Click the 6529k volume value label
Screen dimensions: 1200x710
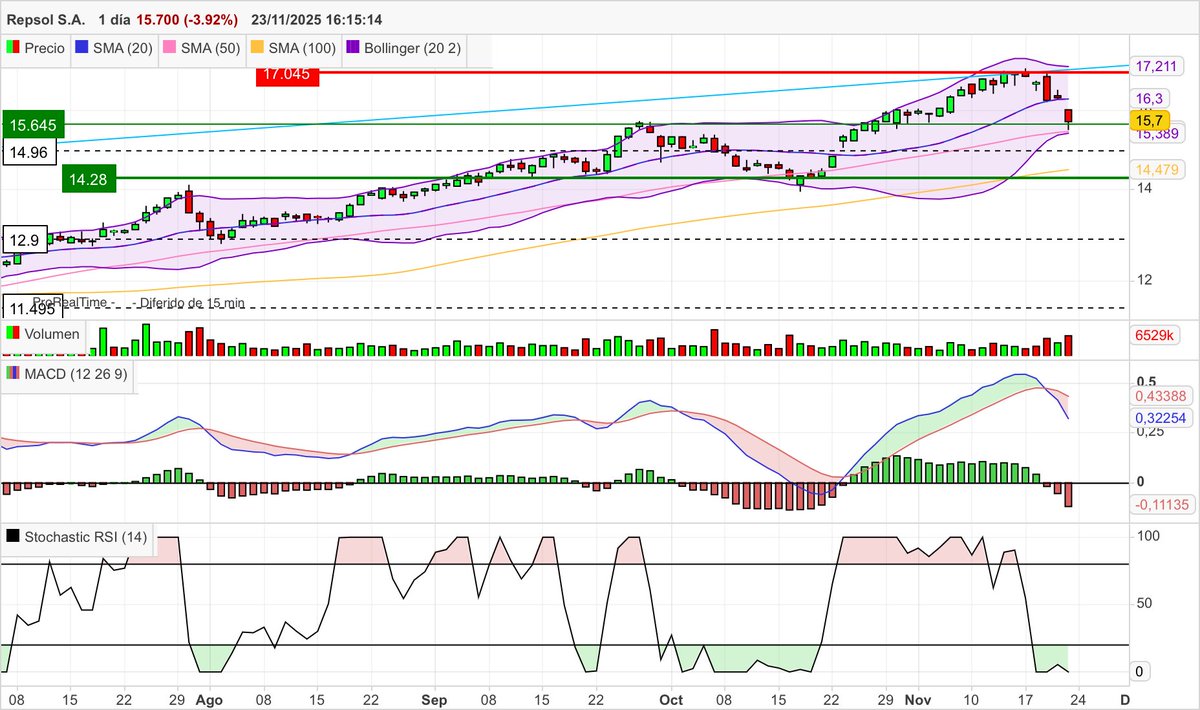[x=1157, y=337]
